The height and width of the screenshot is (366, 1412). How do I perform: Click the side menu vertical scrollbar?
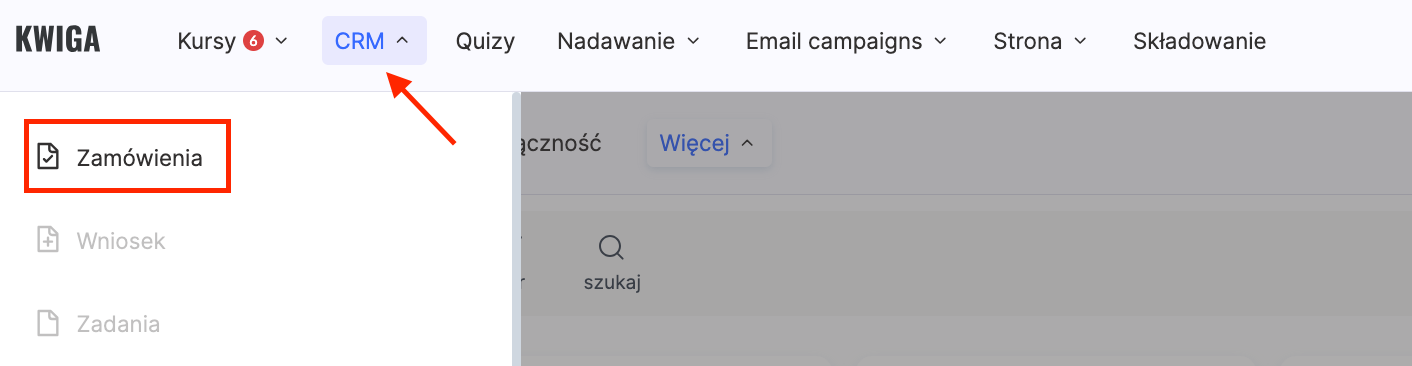[x=517, y=229]
